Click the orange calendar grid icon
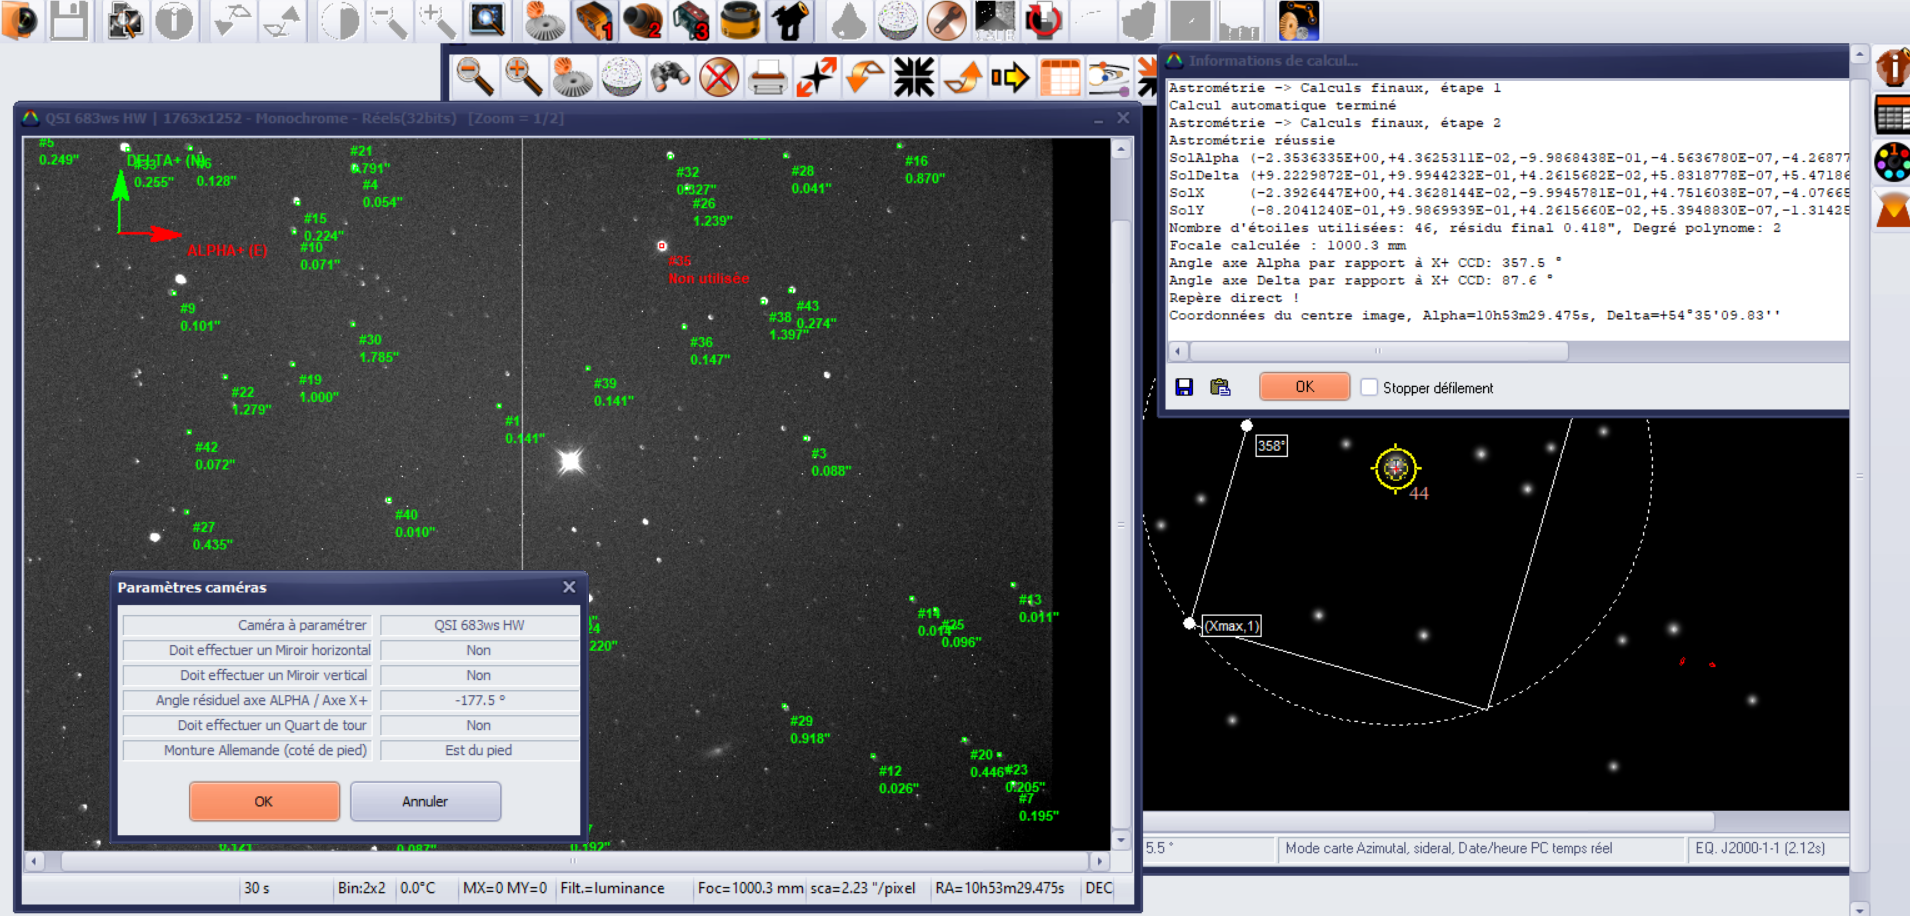Image resolution: width=1910 pixels, height=916 pixels. click(x=1060, y=77)
